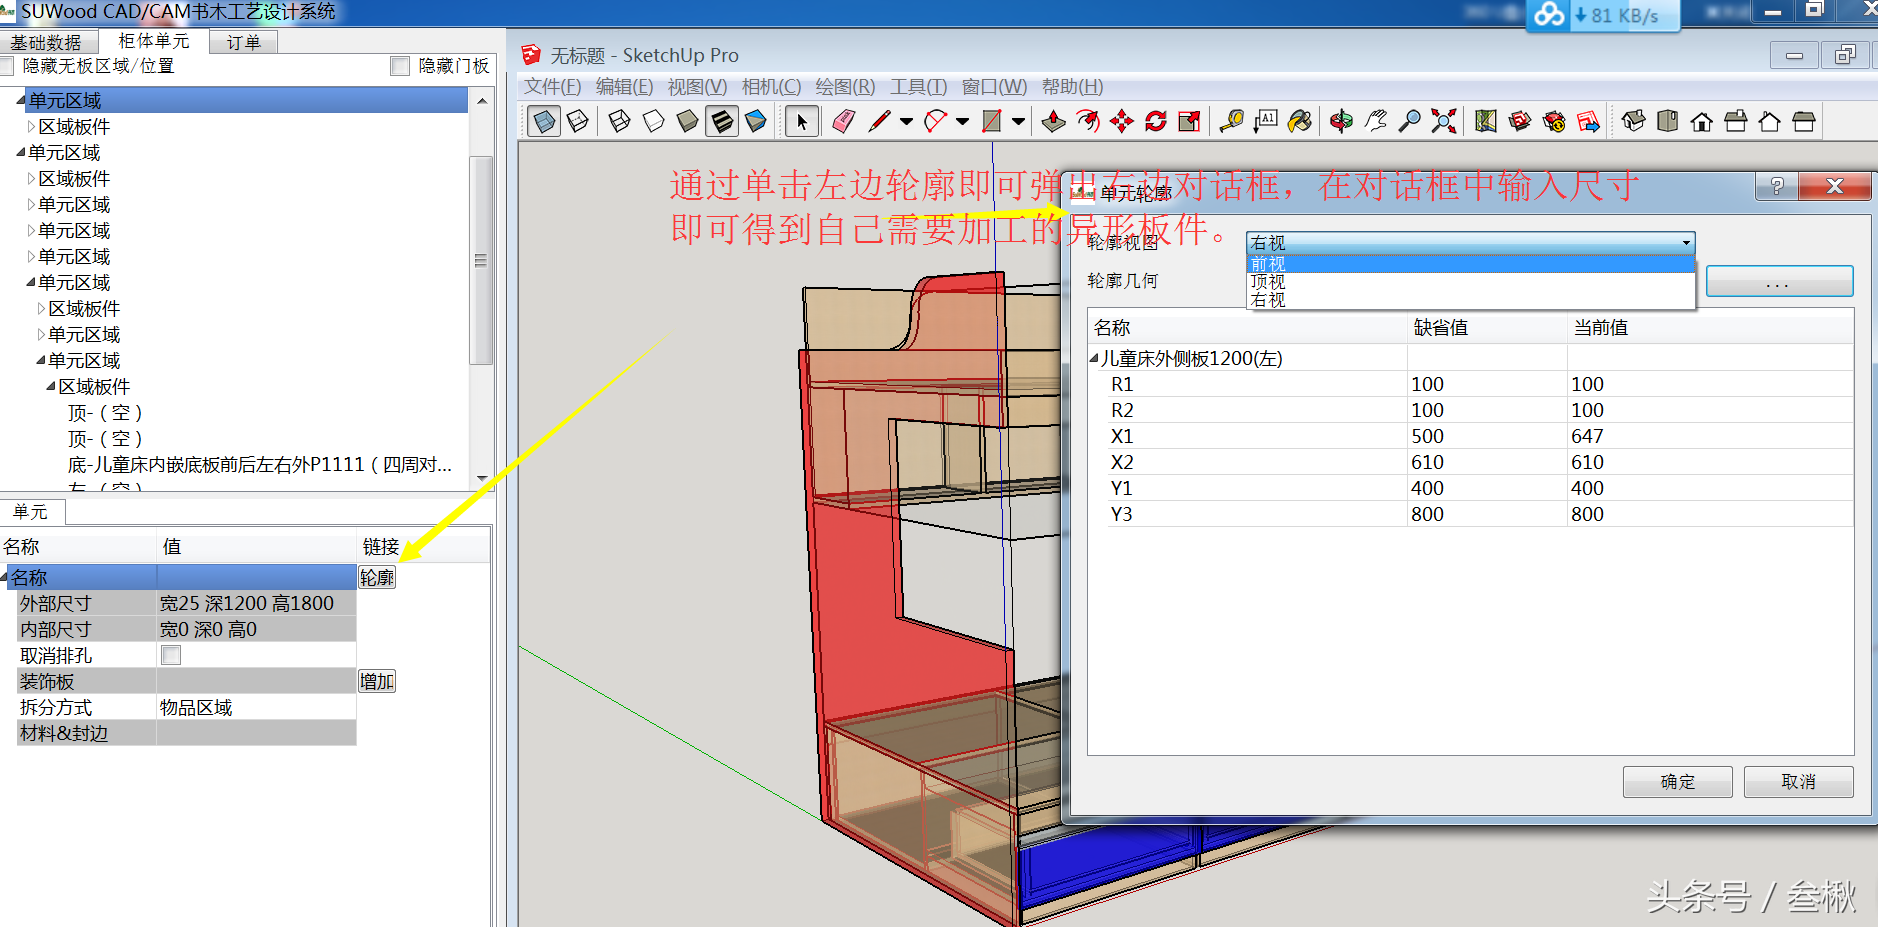Pick the Text label tool
Image resolution: width=1878 pixels, height=927 pixels.
pos(1266,121)
